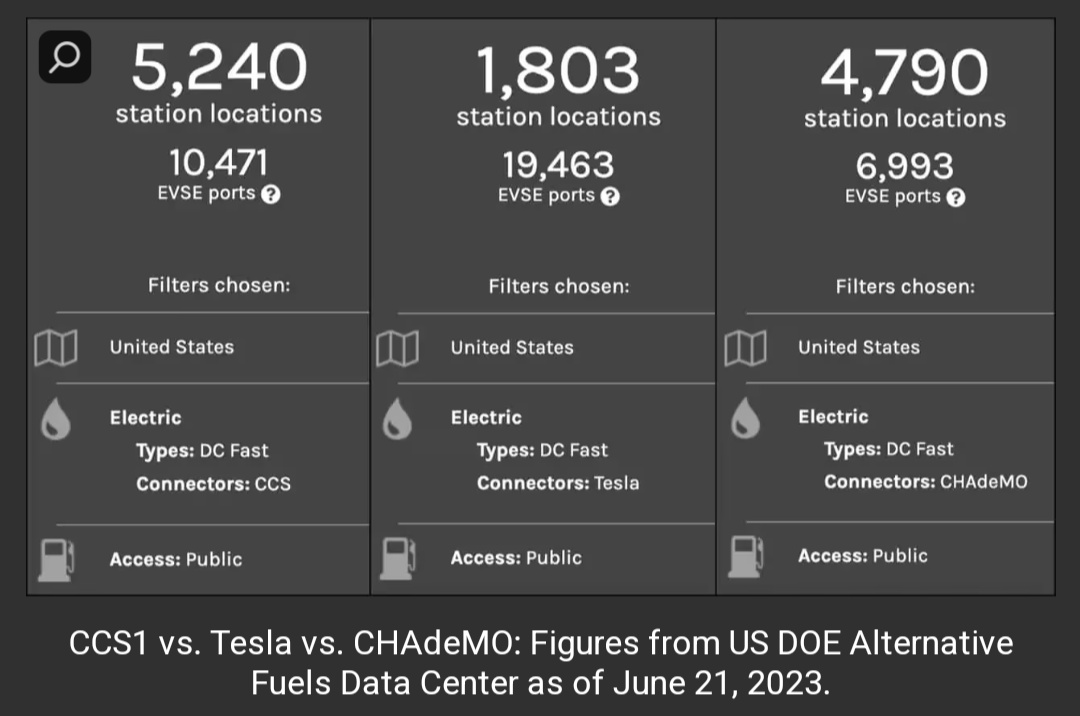This screenshot has height=716, width=1080.
Task: Click the Connectors: CCS filter text
Action: (213, 484)
